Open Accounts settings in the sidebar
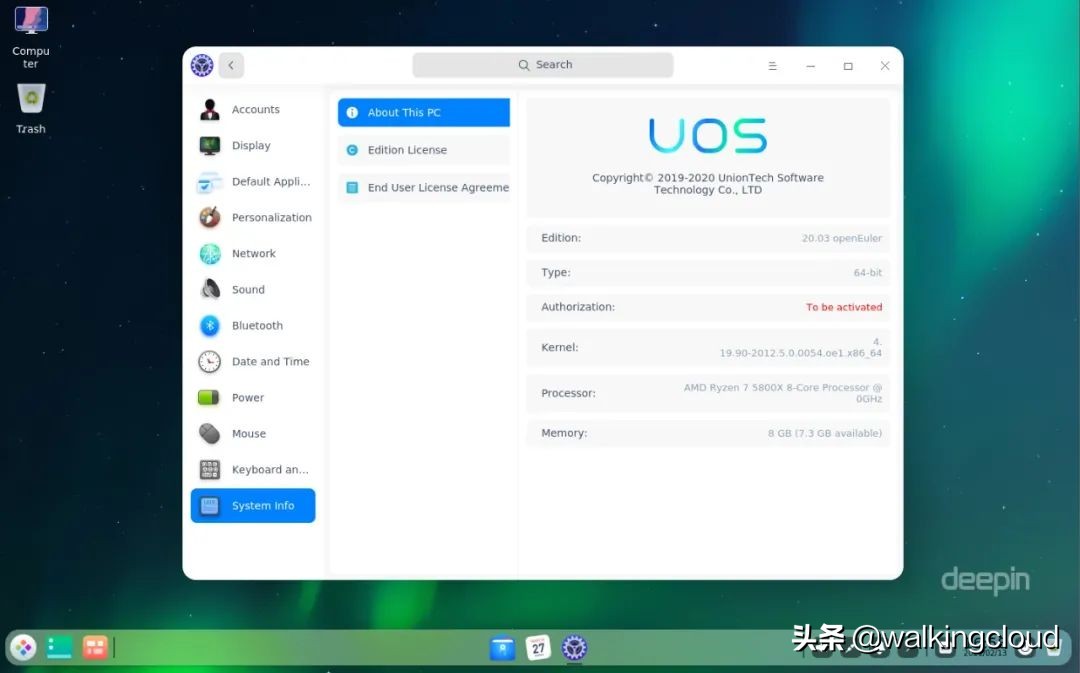Image resolution: width=1080 pixels, height=673 pixels. point(255,109)
